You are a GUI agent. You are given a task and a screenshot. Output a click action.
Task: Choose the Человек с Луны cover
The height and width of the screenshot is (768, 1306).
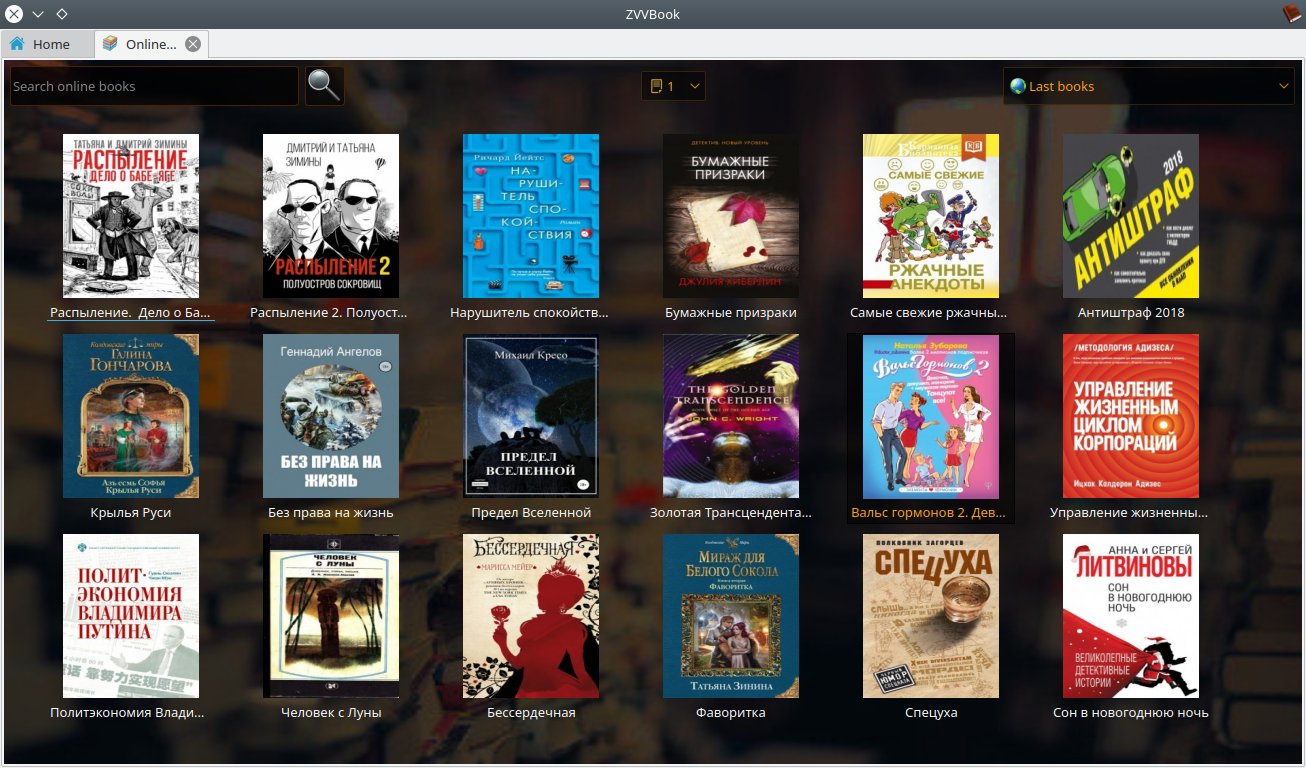(x=331, y=616)
